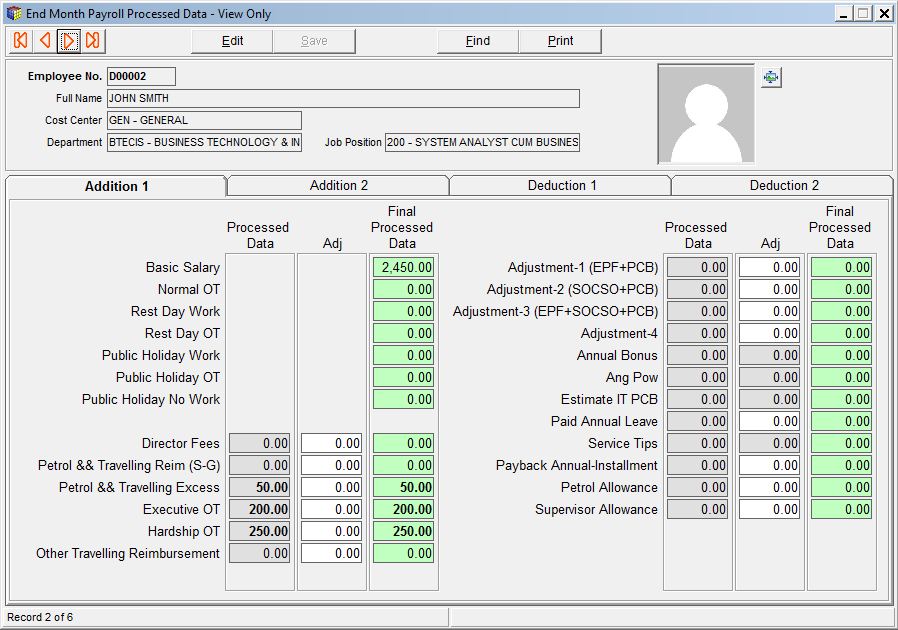Image resolution: width=898 pixels, height=630 pixels.
Task: Click Ang Pow final processed value
Action: 841,377
